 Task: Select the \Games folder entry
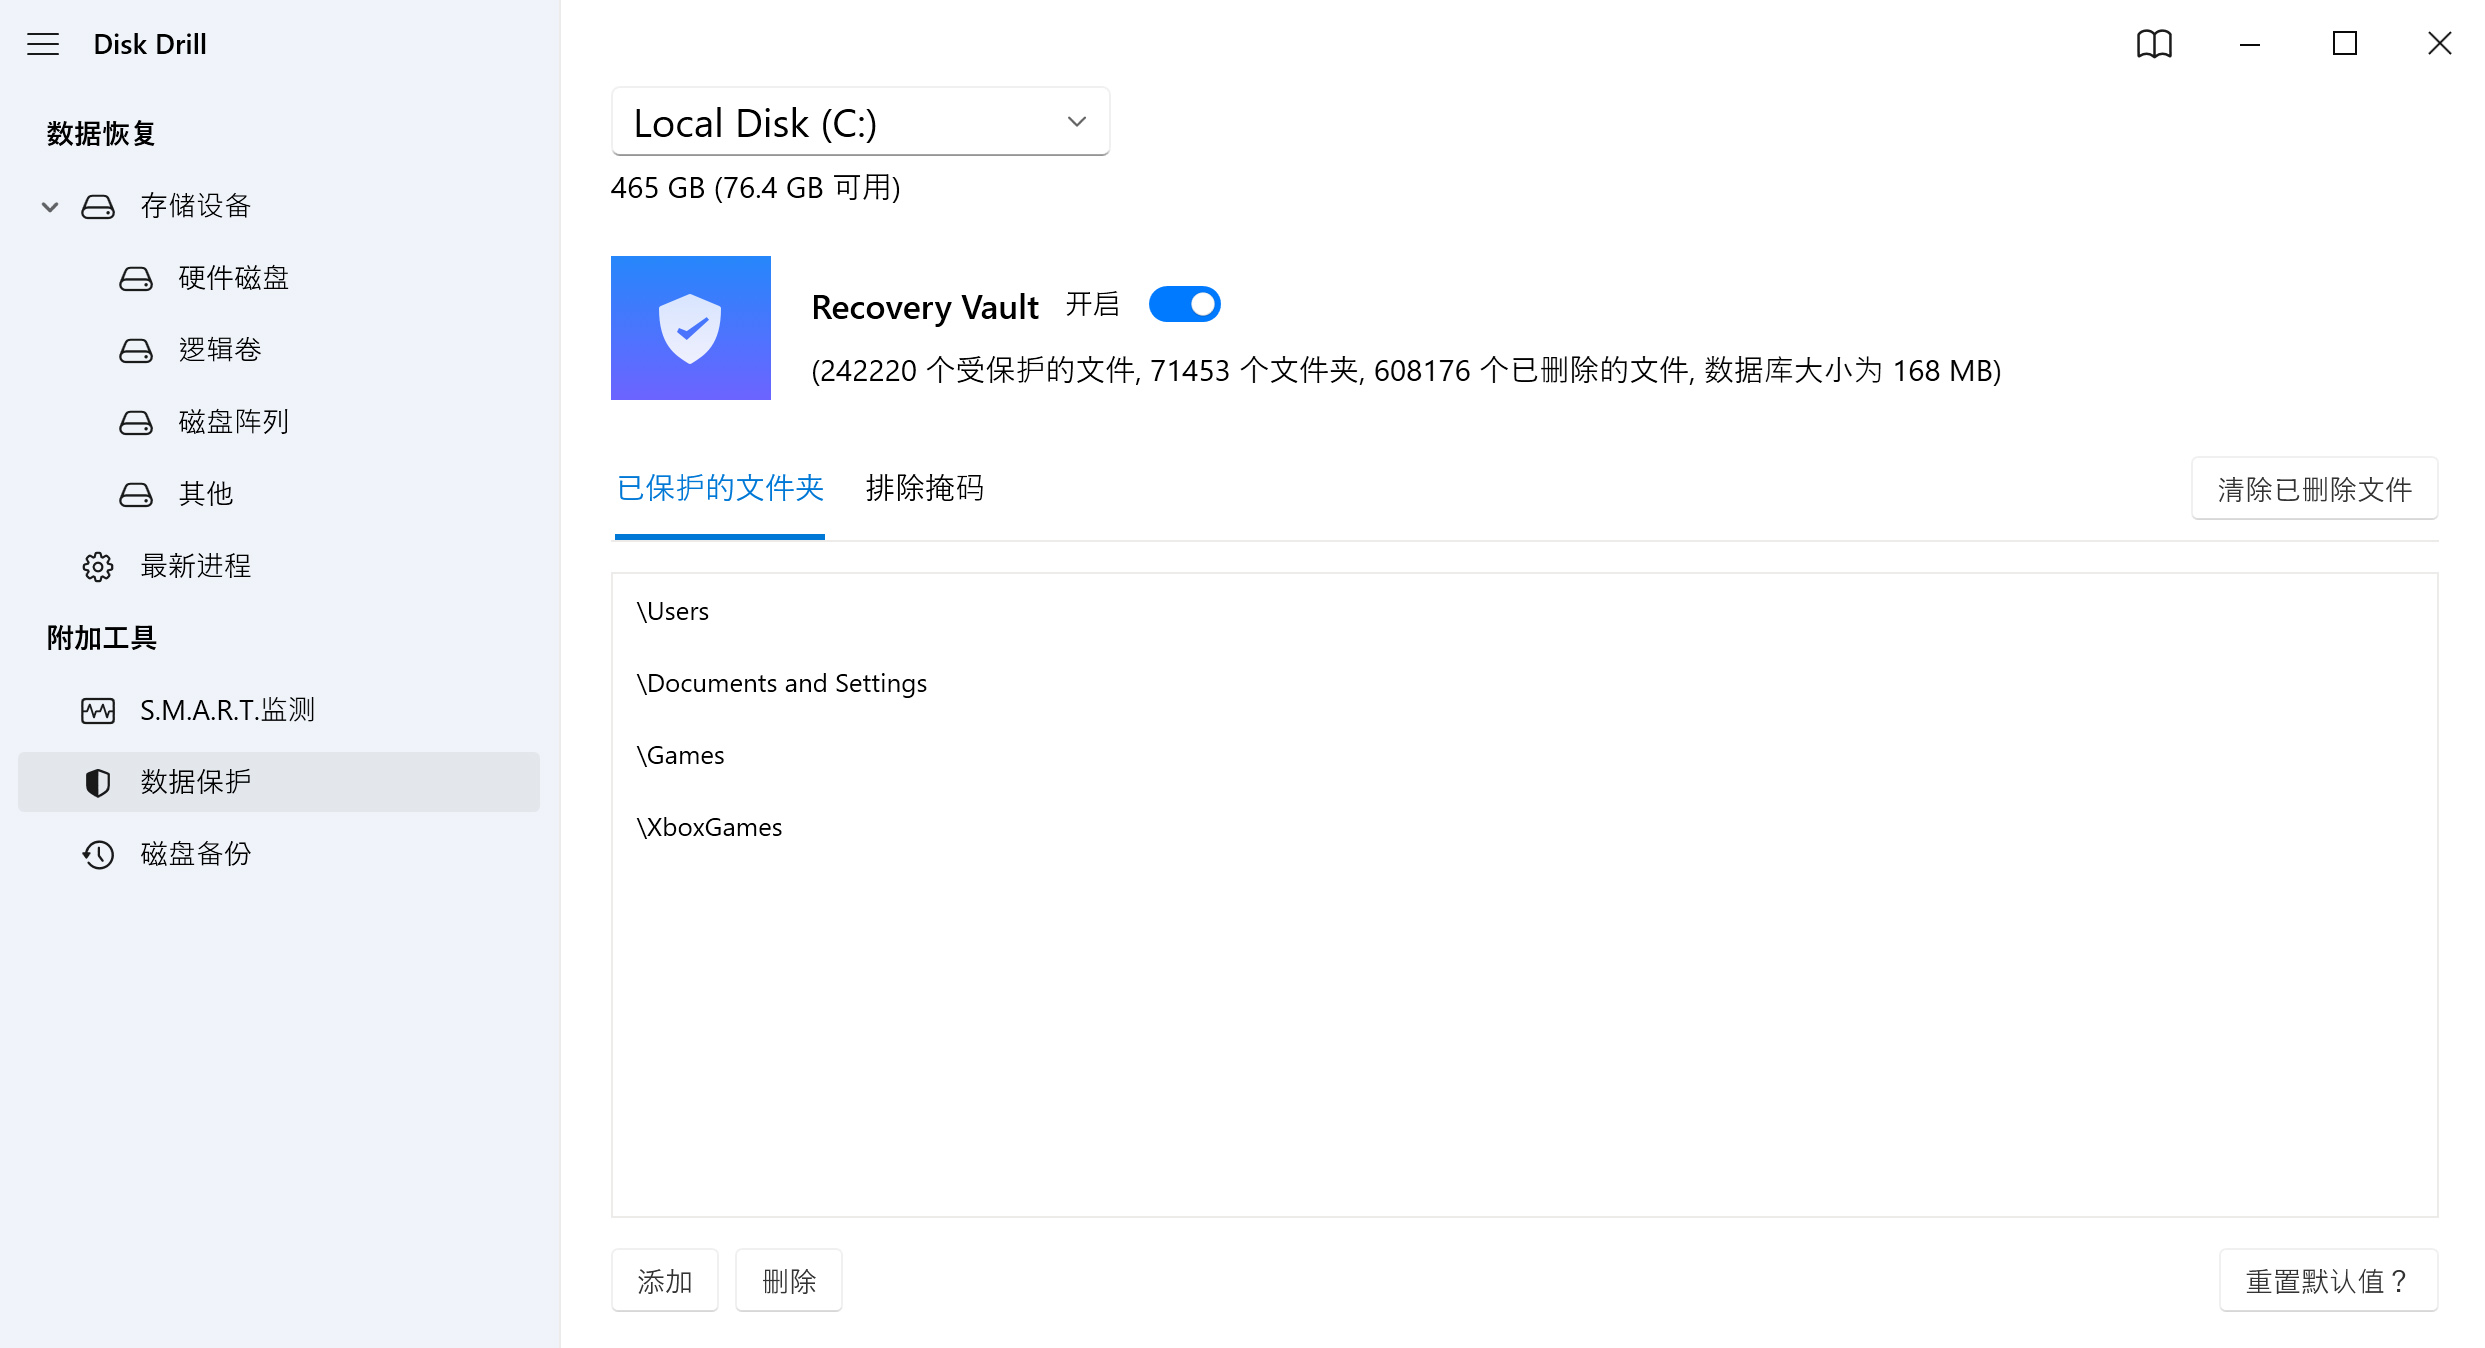point(679,754)
